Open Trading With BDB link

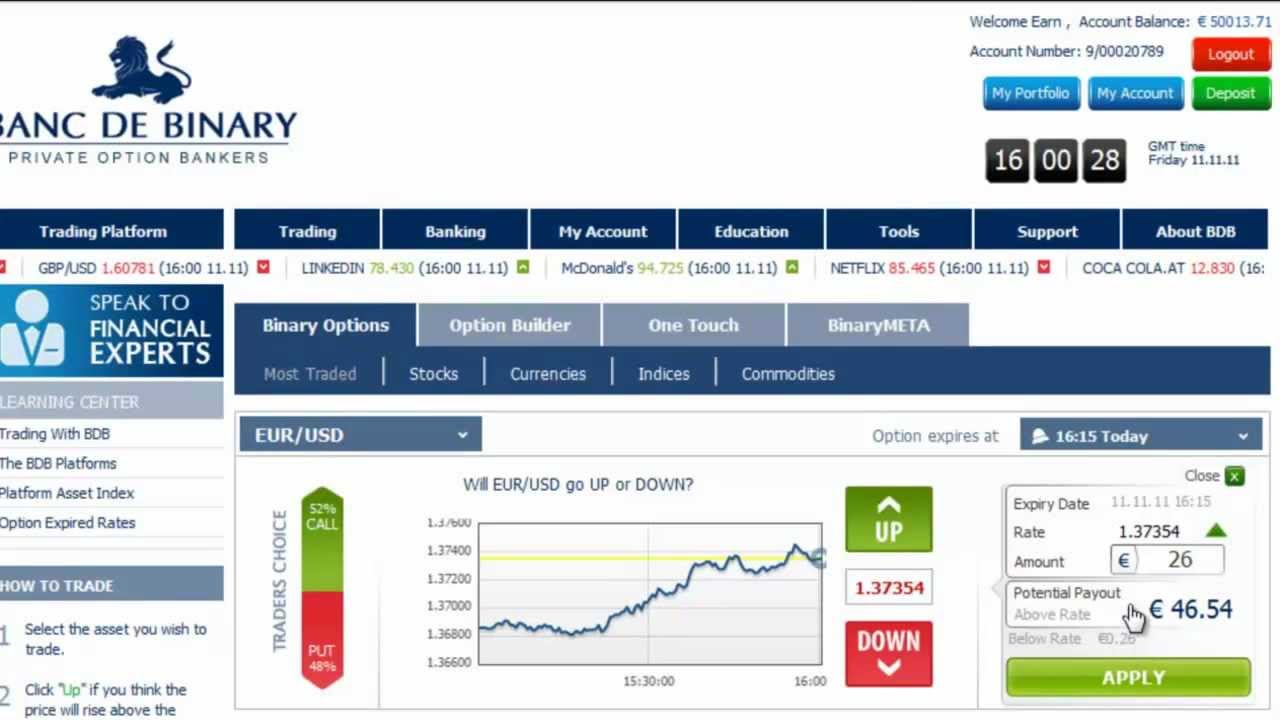(x=55, y=434)
